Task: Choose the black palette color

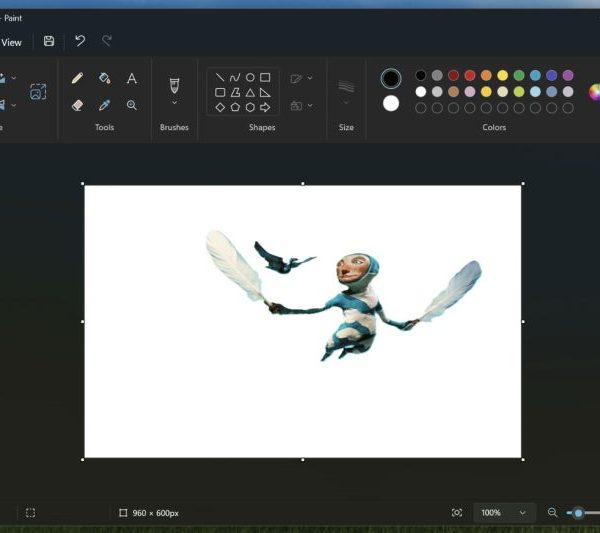Action: pyautogui.click(x=421, y=75)
